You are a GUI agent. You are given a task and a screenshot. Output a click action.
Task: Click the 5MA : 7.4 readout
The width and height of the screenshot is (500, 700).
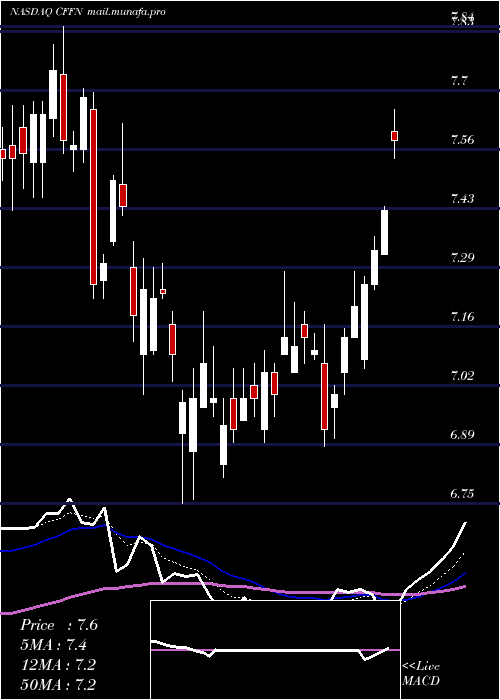click(53, 645)
